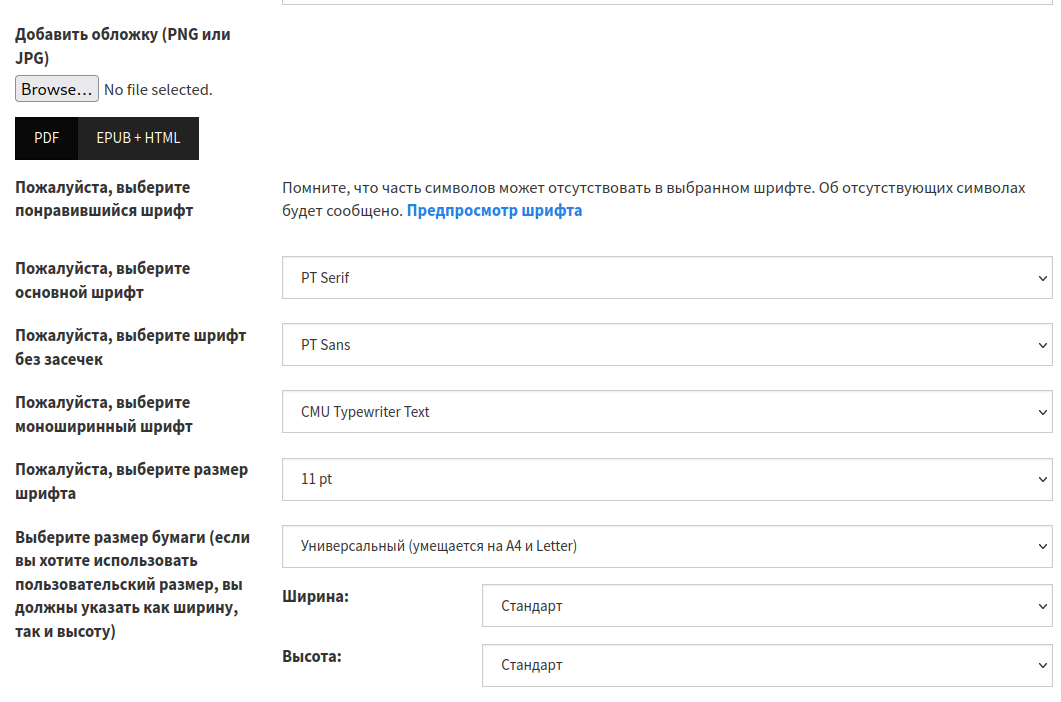Open the Предпросмотр шрифта link

point(494,211)
